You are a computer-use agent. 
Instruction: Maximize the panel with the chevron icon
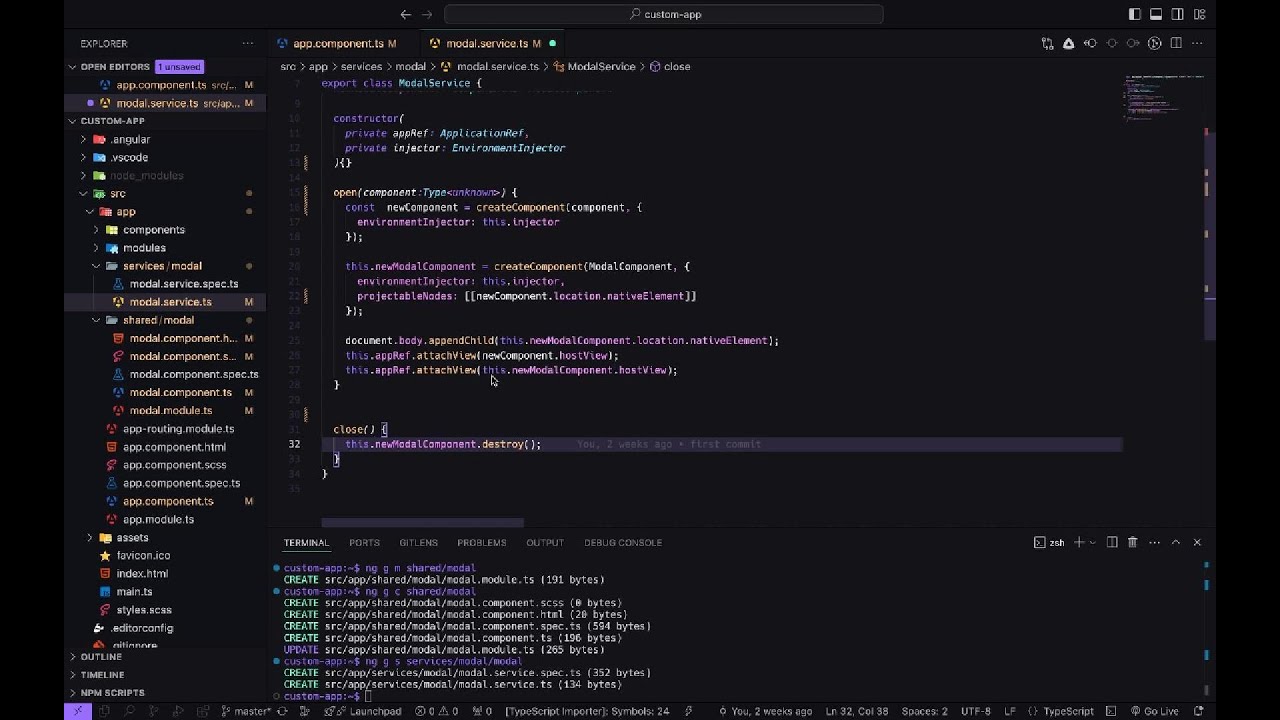(1175, 542)
